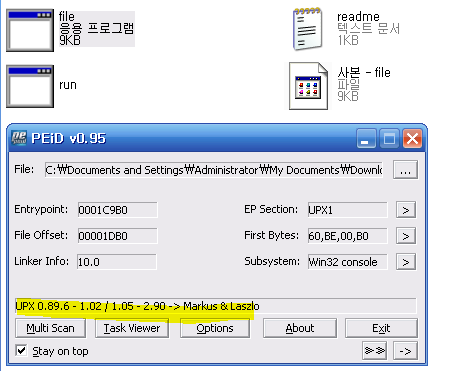Open First Bytes details arrow button
Screen dimensions: 456x371
click(x=406, y=236)
